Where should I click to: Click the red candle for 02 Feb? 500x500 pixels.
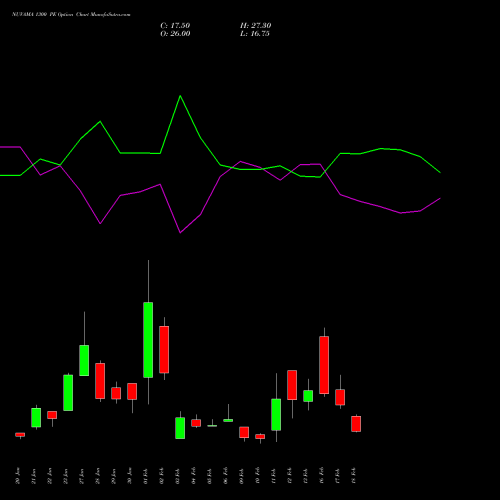[x=164, y=349]
